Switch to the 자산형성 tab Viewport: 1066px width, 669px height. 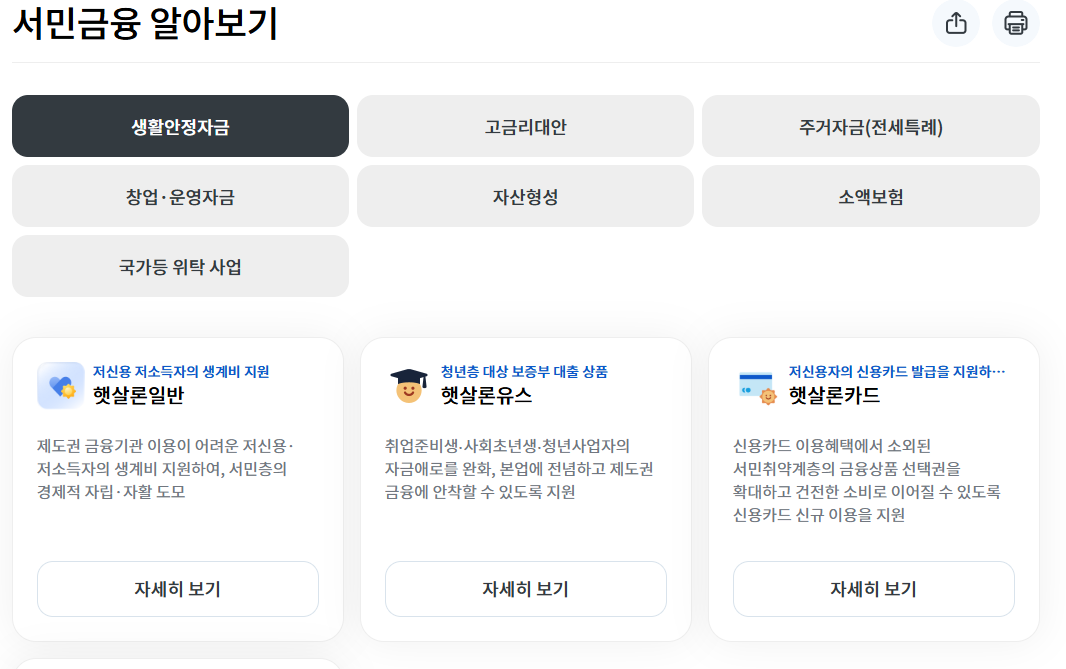coord(525,196)
